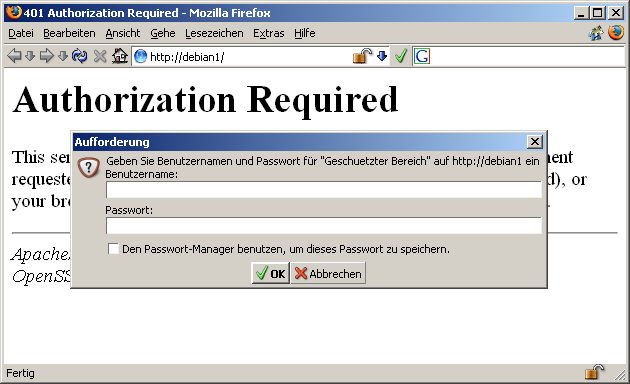Viewport: 630px width, 384px height.
Task: Click the status bar padlock security icon
Action: click(594, 372)
